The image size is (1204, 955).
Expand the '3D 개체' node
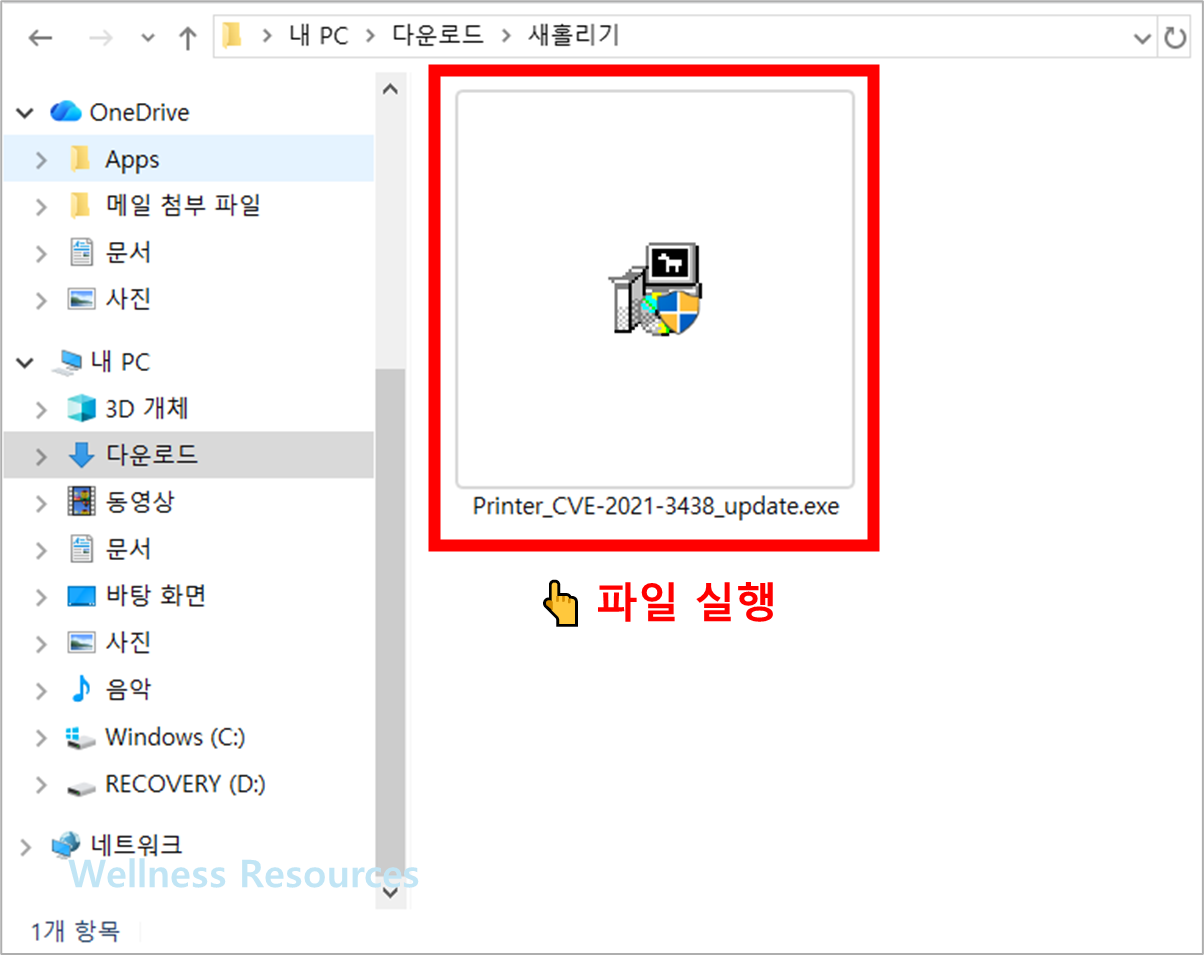(41, 409)
